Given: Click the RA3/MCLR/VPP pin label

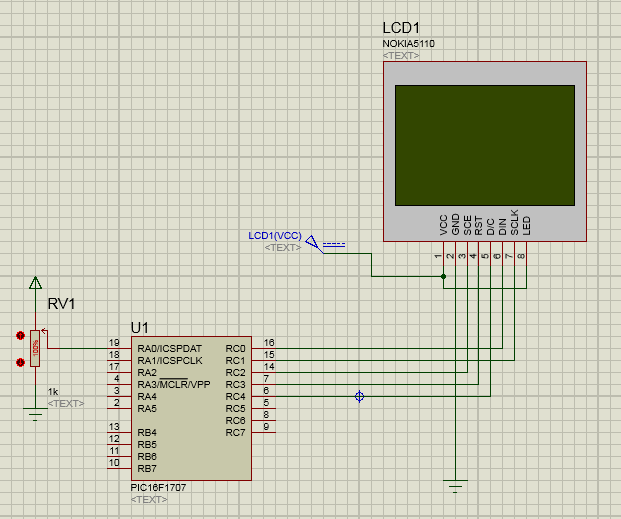Looking at the screenshot, I should pos(174,384).
